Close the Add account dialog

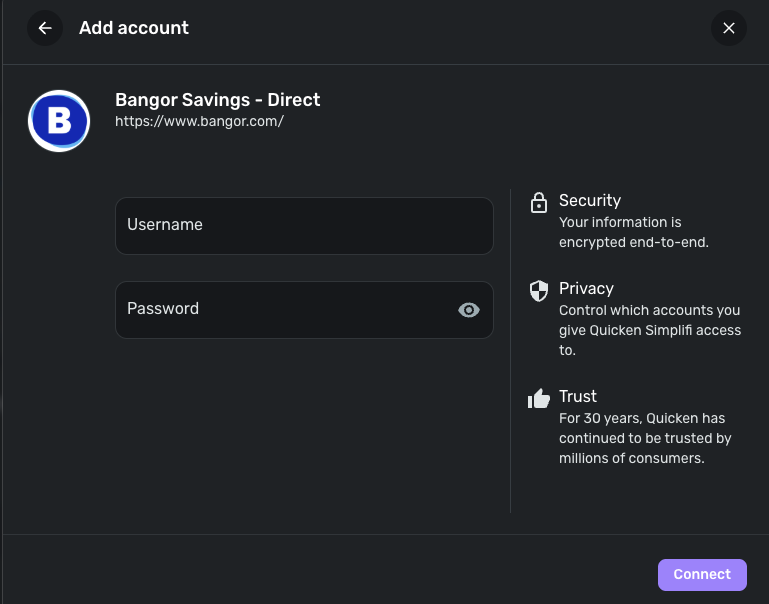pyautogui.click(x=729, y=28)
